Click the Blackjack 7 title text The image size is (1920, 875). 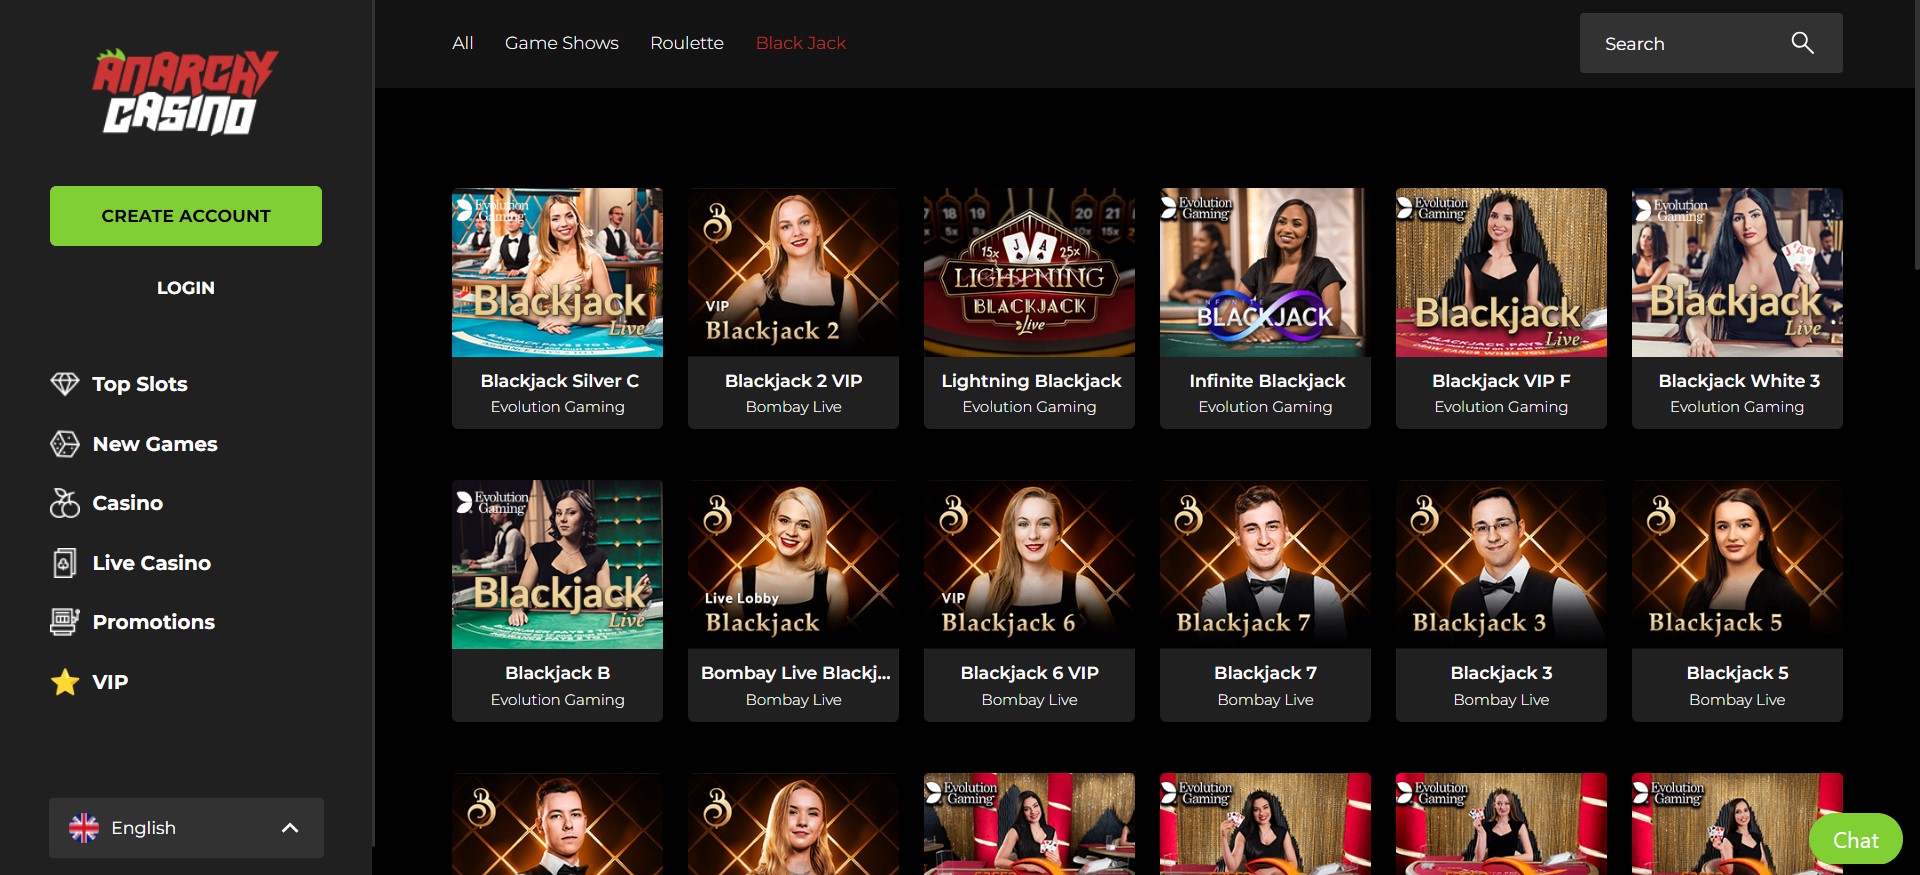click(x=1265, y=673)
